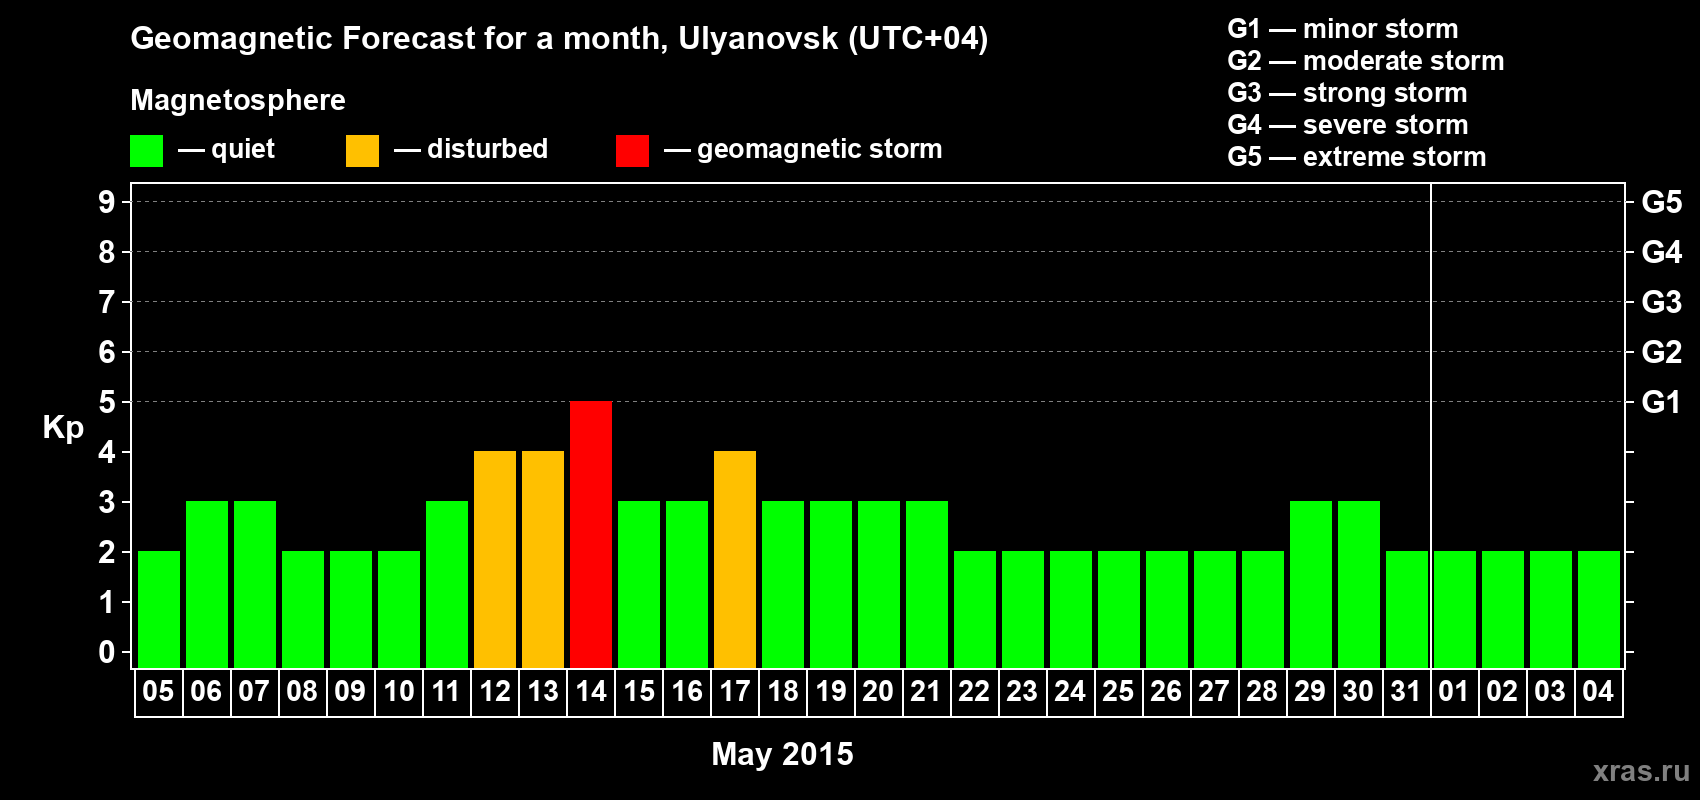The width and height of the screenshot is (1700, 800).
Task: Click the 'quiet' legend label
Action: [243, 150]
